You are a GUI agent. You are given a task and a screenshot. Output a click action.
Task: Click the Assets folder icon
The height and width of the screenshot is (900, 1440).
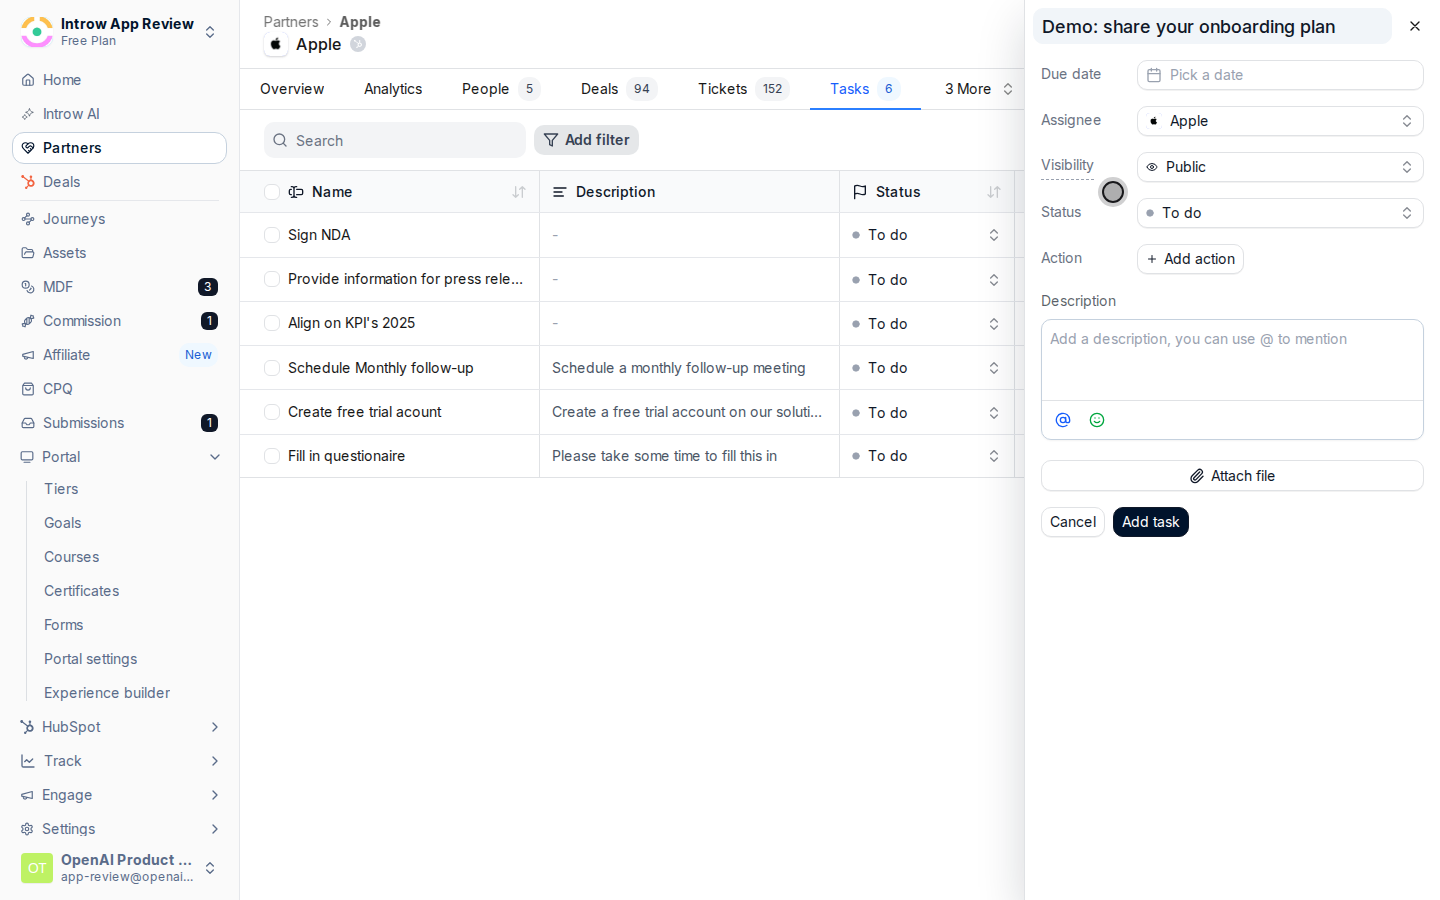click(28, 253)
